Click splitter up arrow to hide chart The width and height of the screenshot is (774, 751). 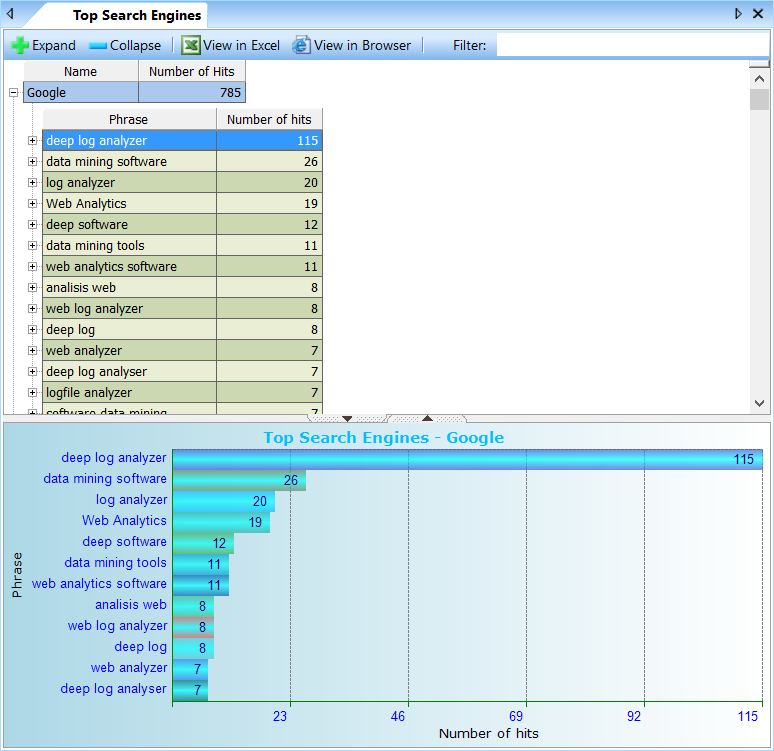[427, 419]
